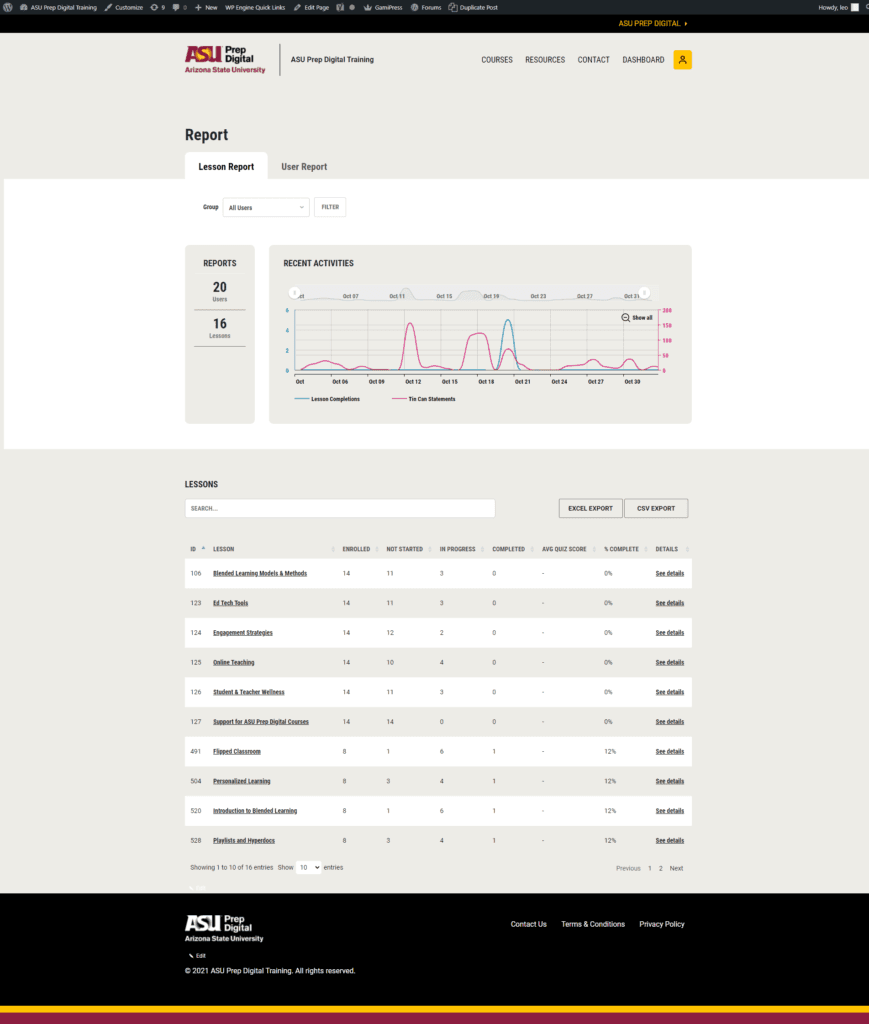Open See details for Flipped Classroom
Viewport: 869px width, 1024px height.
point(669,751)
